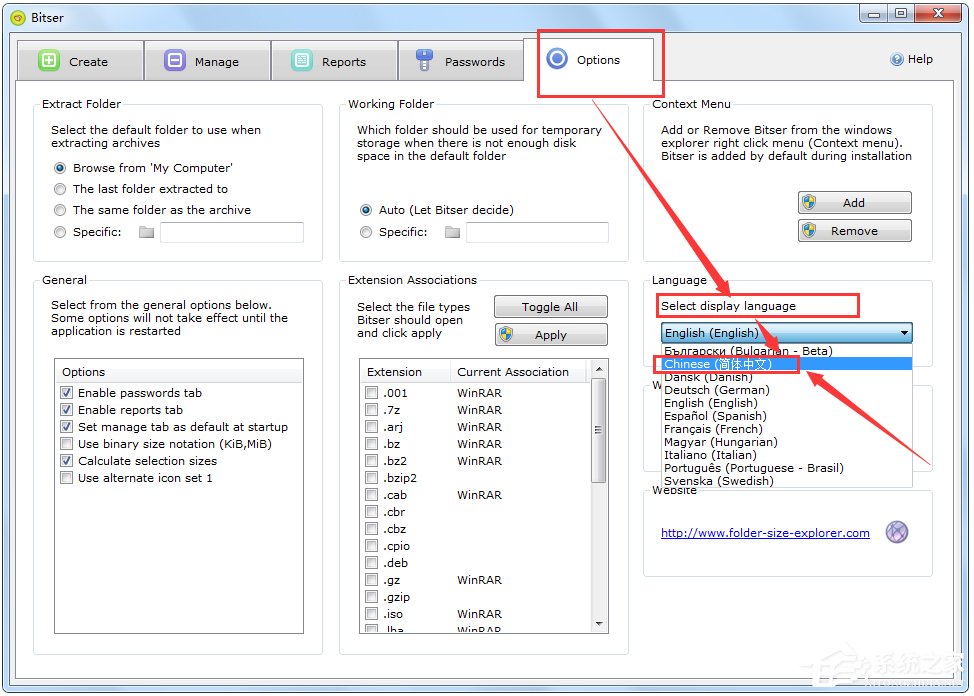Click extension list scrollbar thumb
Screen dimensions: 974x696
[599, 430]
